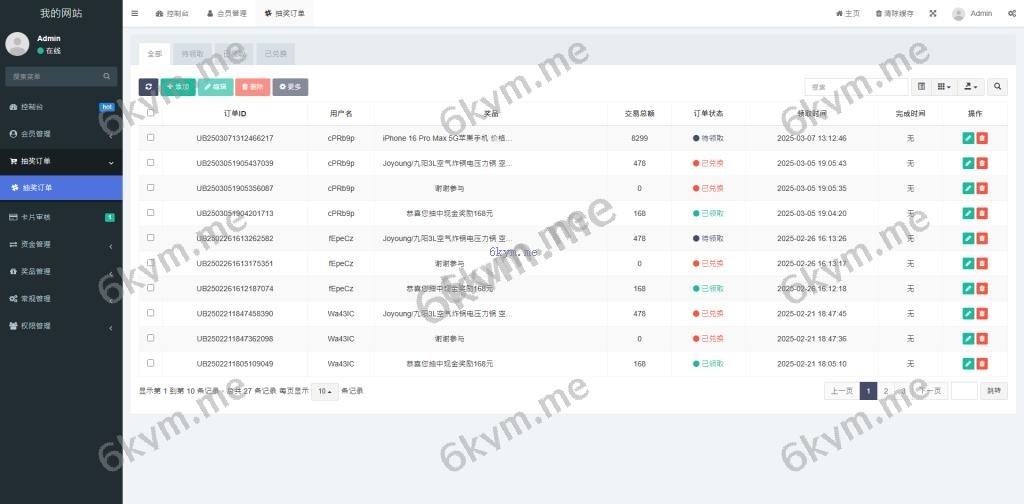
Task: Open the 会员管理 top tab
Action: tap(226, 14)
